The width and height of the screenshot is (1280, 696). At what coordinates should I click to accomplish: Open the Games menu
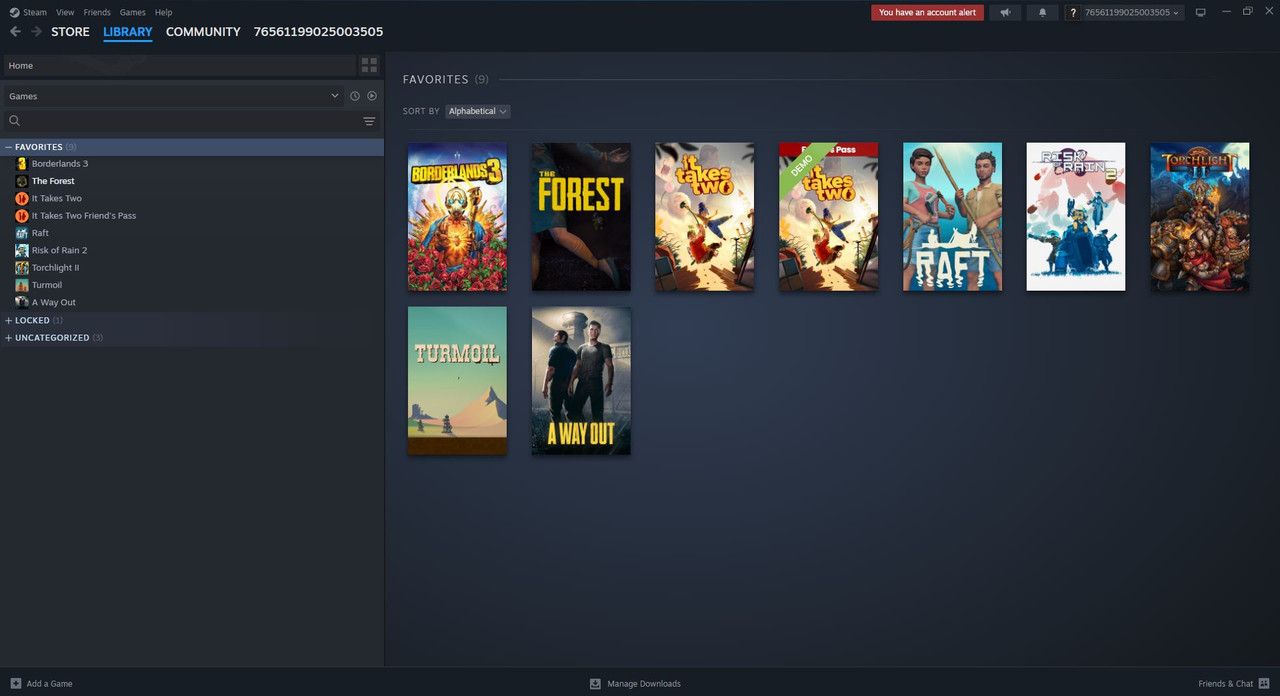[132, 12]
